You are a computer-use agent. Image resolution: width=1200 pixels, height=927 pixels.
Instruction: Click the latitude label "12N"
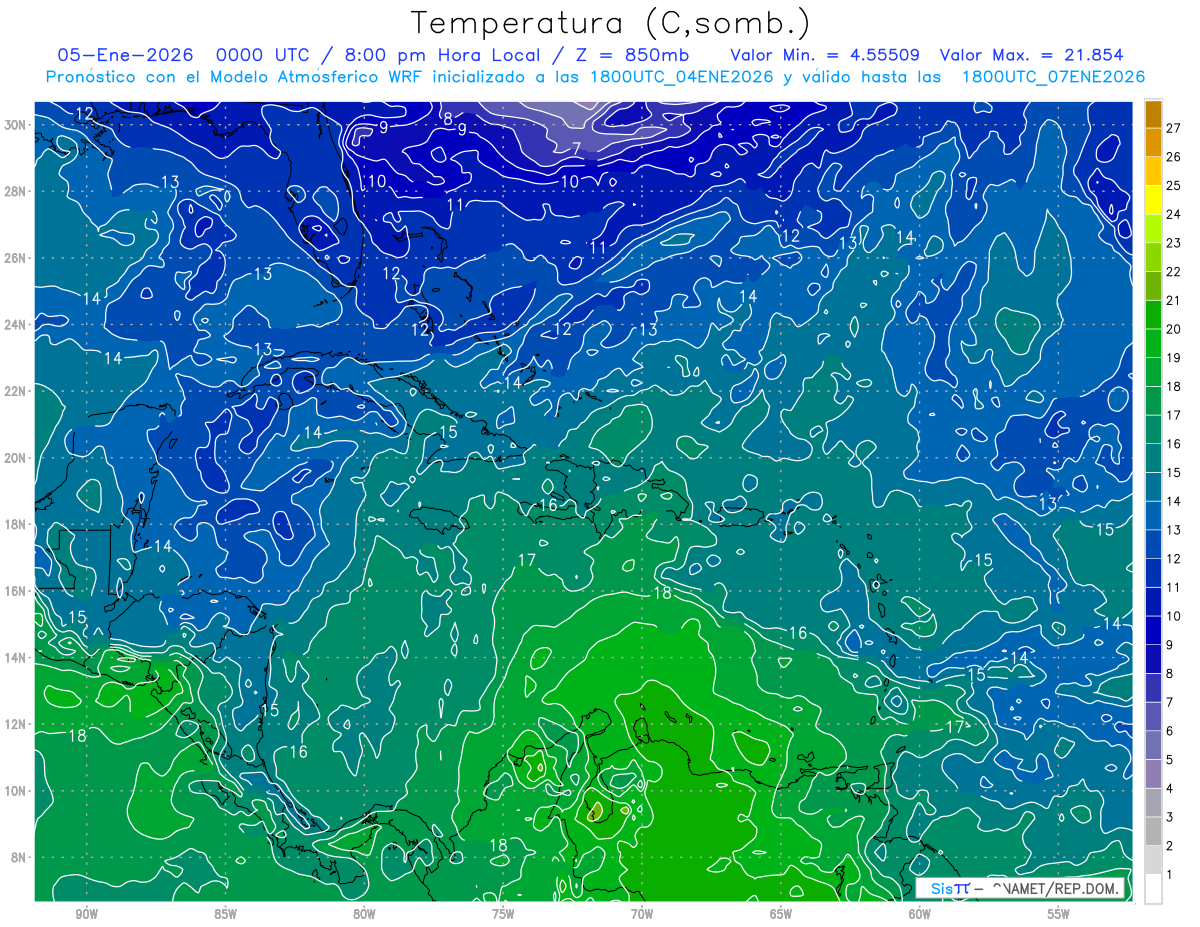15,724
